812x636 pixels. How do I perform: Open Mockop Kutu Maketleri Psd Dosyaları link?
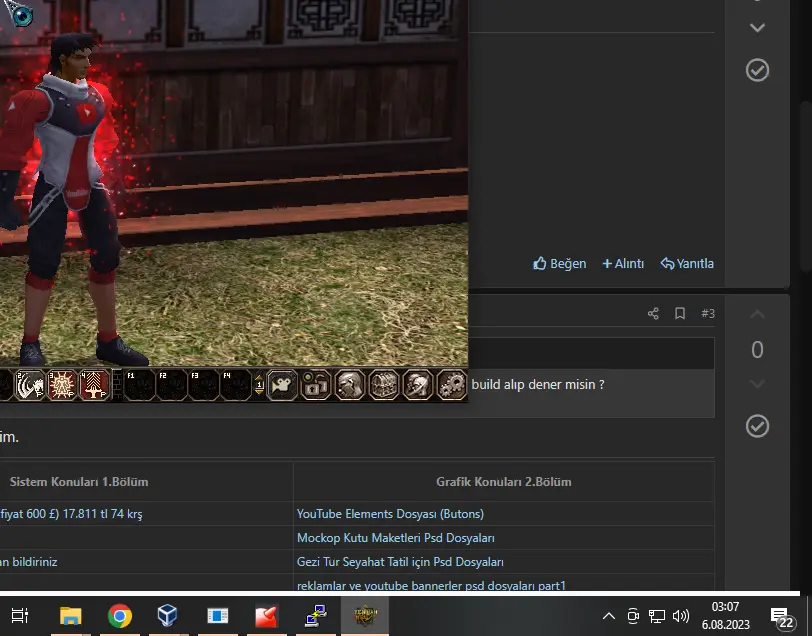396,538
